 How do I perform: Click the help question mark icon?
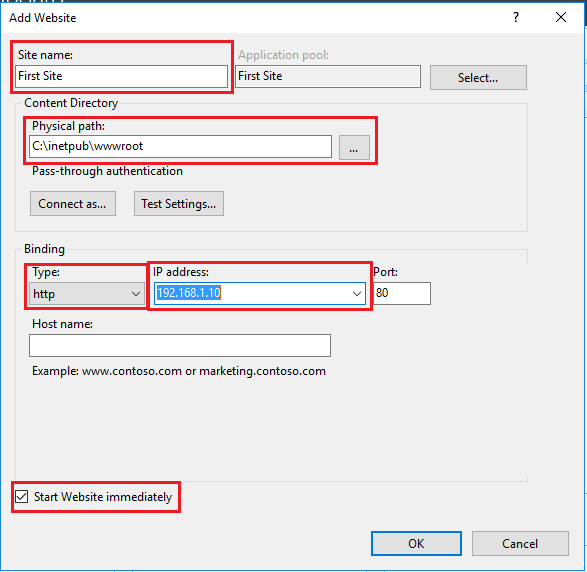pos(516,17)
